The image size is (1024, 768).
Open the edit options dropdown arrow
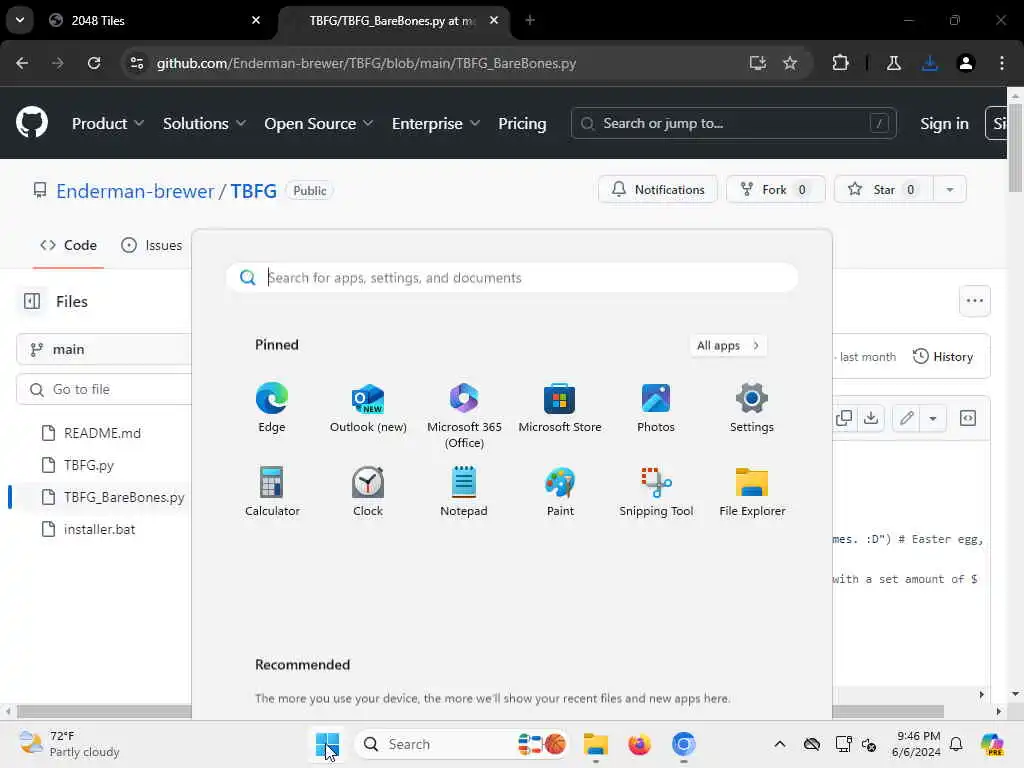[933, 418]
